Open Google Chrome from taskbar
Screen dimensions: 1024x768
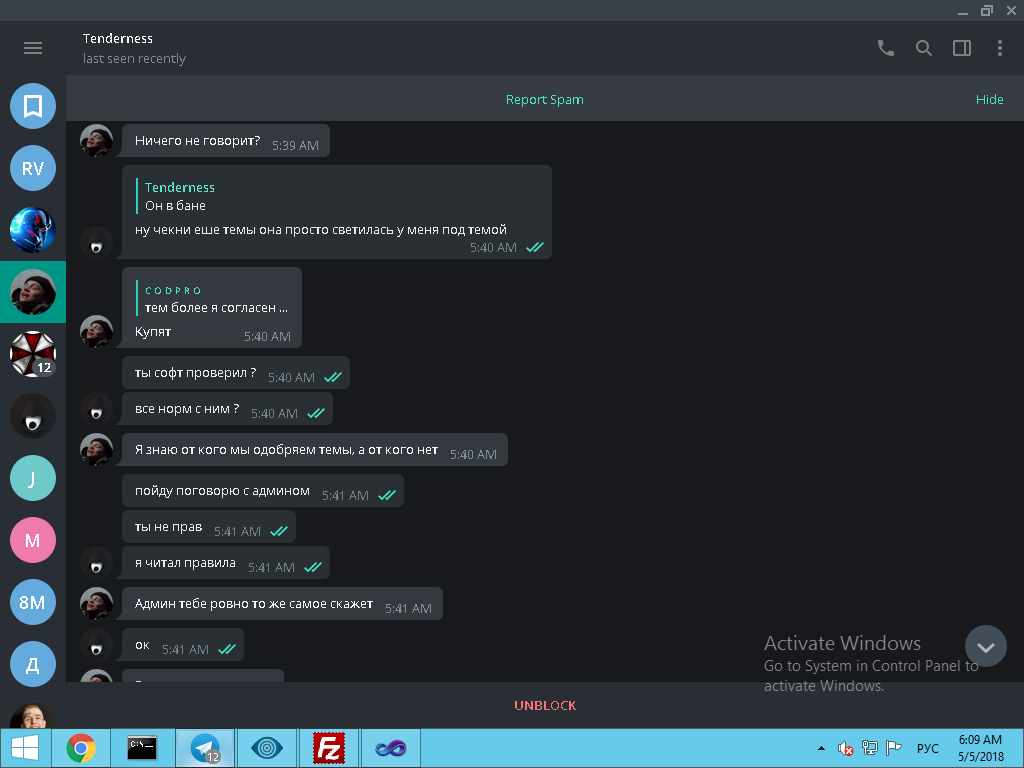[x=81, y=748]
